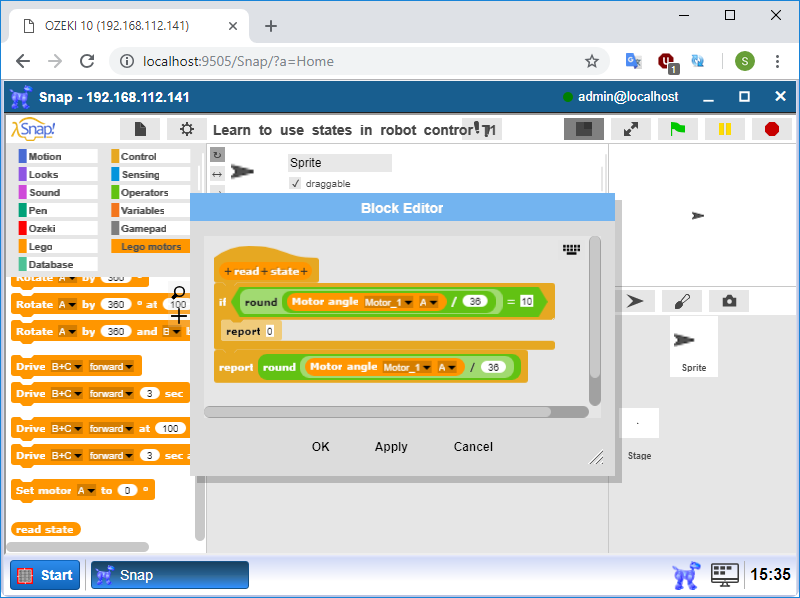Viewport: 800px width, 598px height.
Task: Open the Google Translate extension
Action: (x=633, y=61)
